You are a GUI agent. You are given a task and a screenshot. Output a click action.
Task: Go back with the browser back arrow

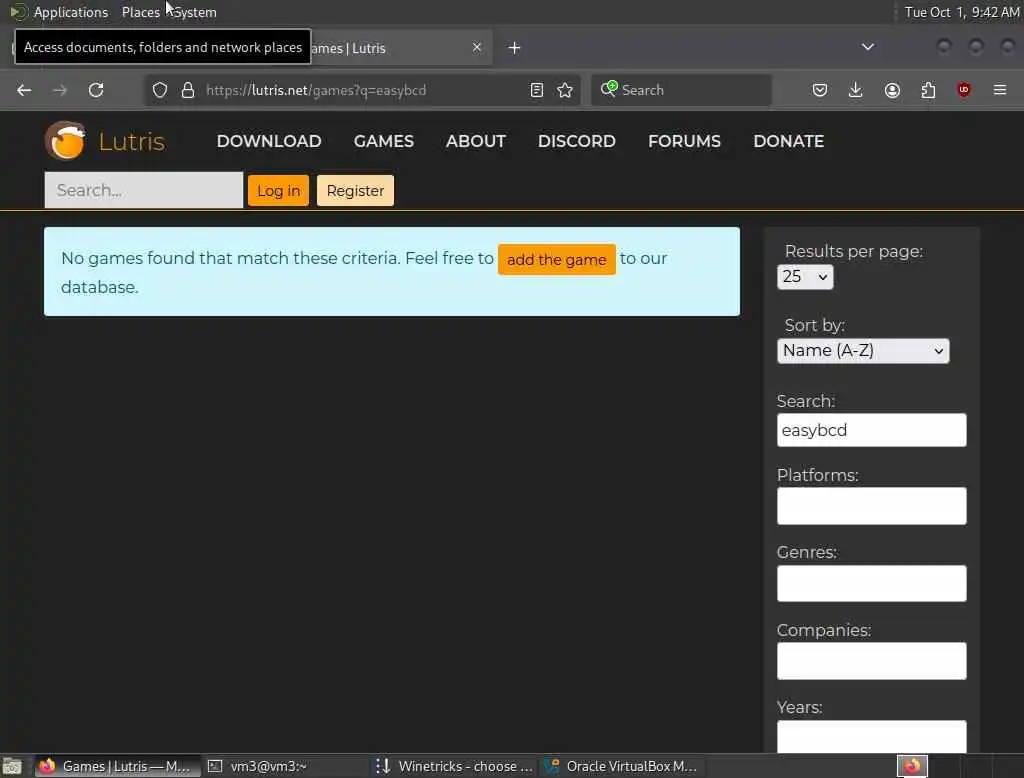24,90
